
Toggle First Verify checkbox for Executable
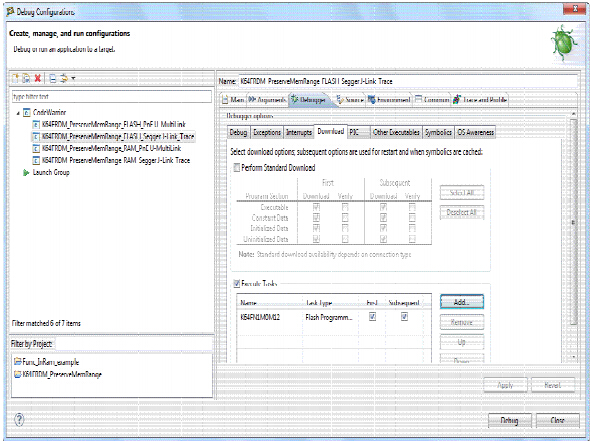click(x=345, y=207)
